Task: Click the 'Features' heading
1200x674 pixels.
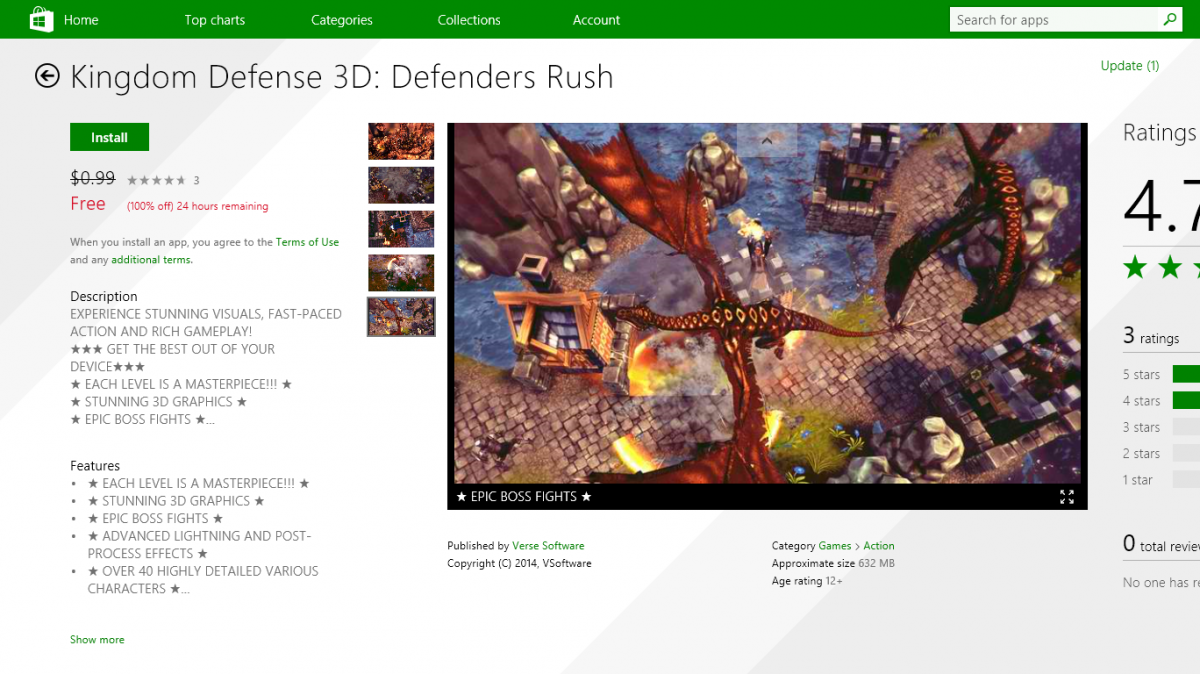Action: (x=95, y=466)
